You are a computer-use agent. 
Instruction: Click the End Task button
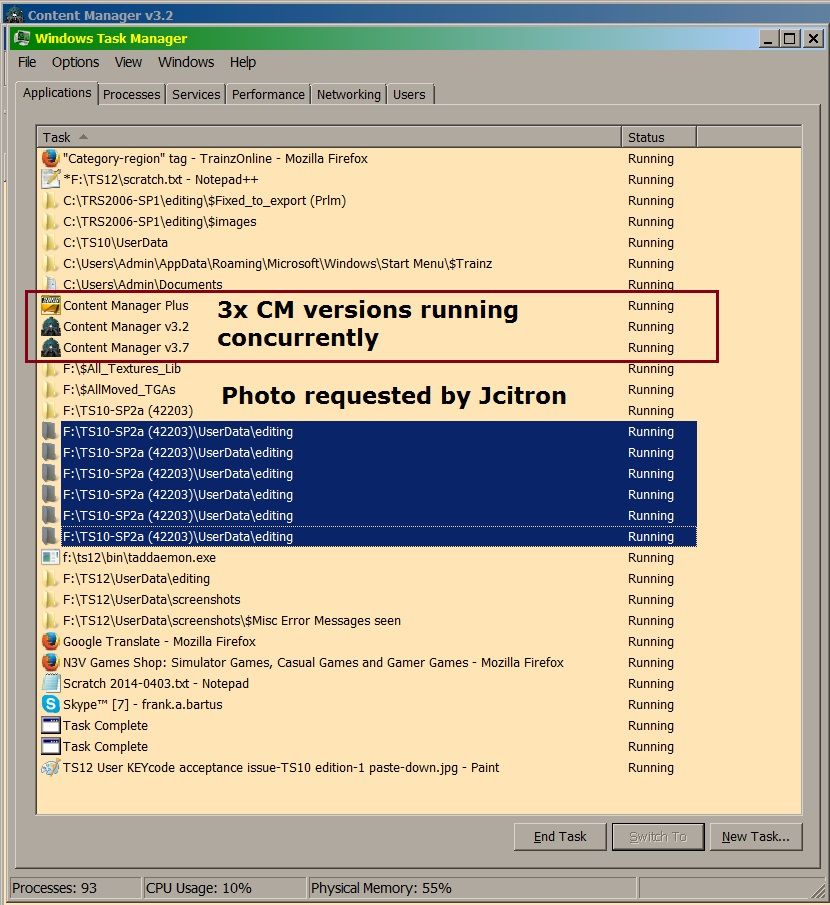coord(560,836)
